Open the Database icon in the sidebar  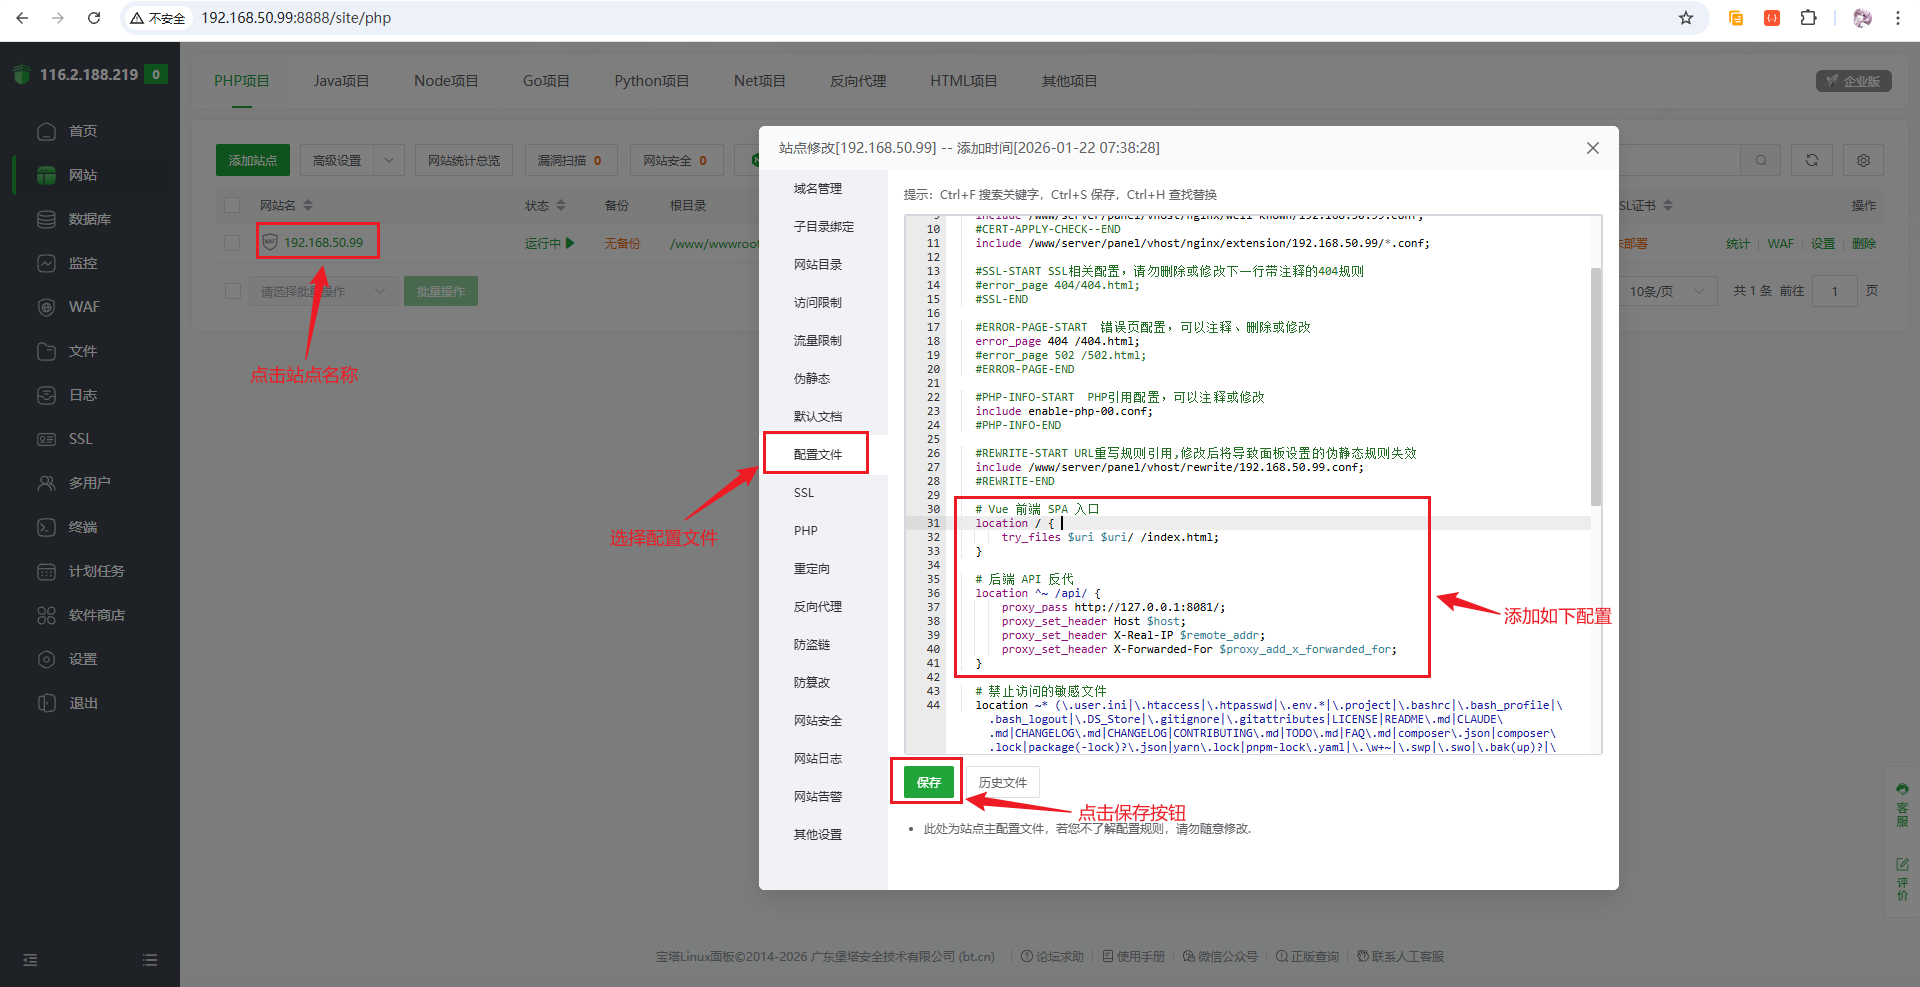pyautogui.click(x=46, y=219)
